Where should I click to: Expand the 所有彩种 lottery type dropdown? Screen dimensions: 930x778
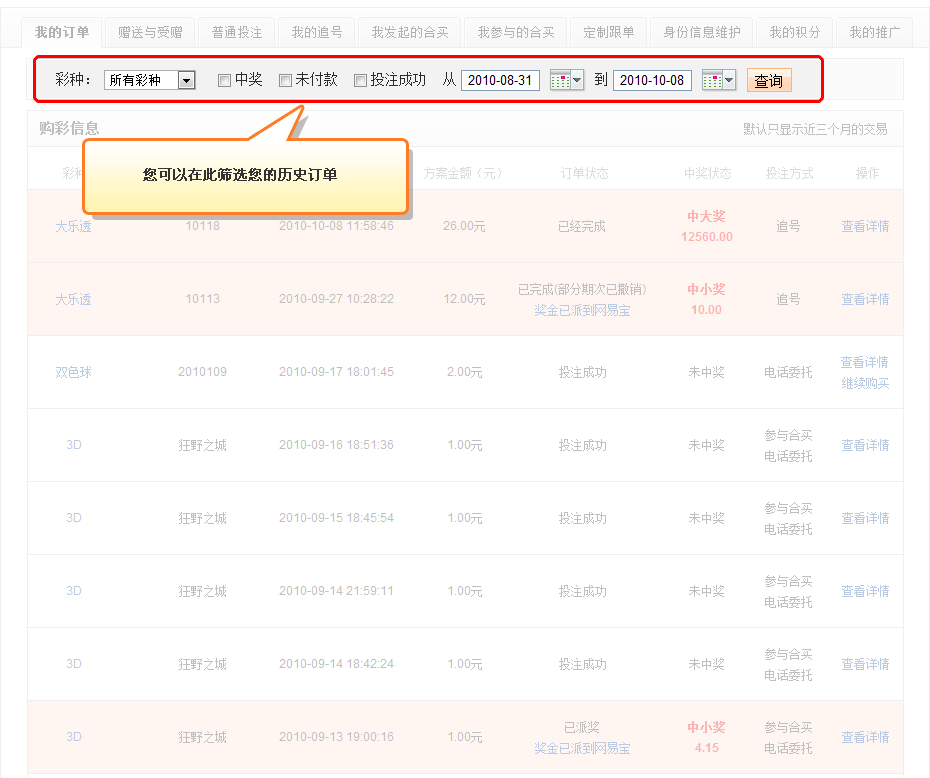[186, 81]
